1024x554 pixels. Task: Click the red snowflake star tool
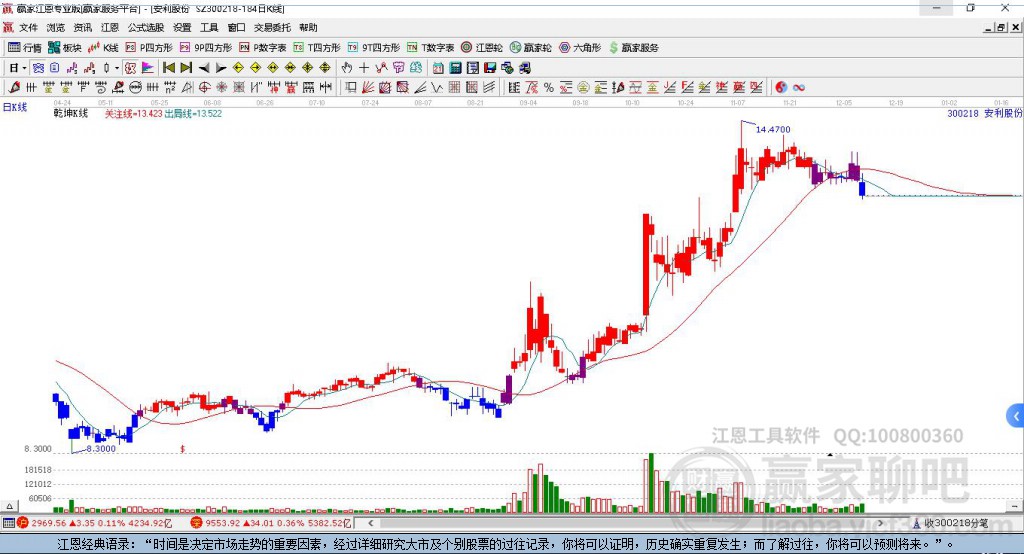coord(221,87)
